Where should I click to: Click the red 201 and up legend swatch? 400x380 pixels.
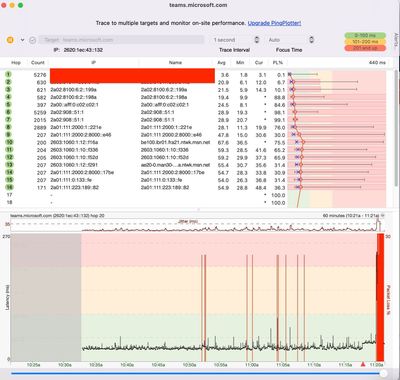click(x=365, y=48)
